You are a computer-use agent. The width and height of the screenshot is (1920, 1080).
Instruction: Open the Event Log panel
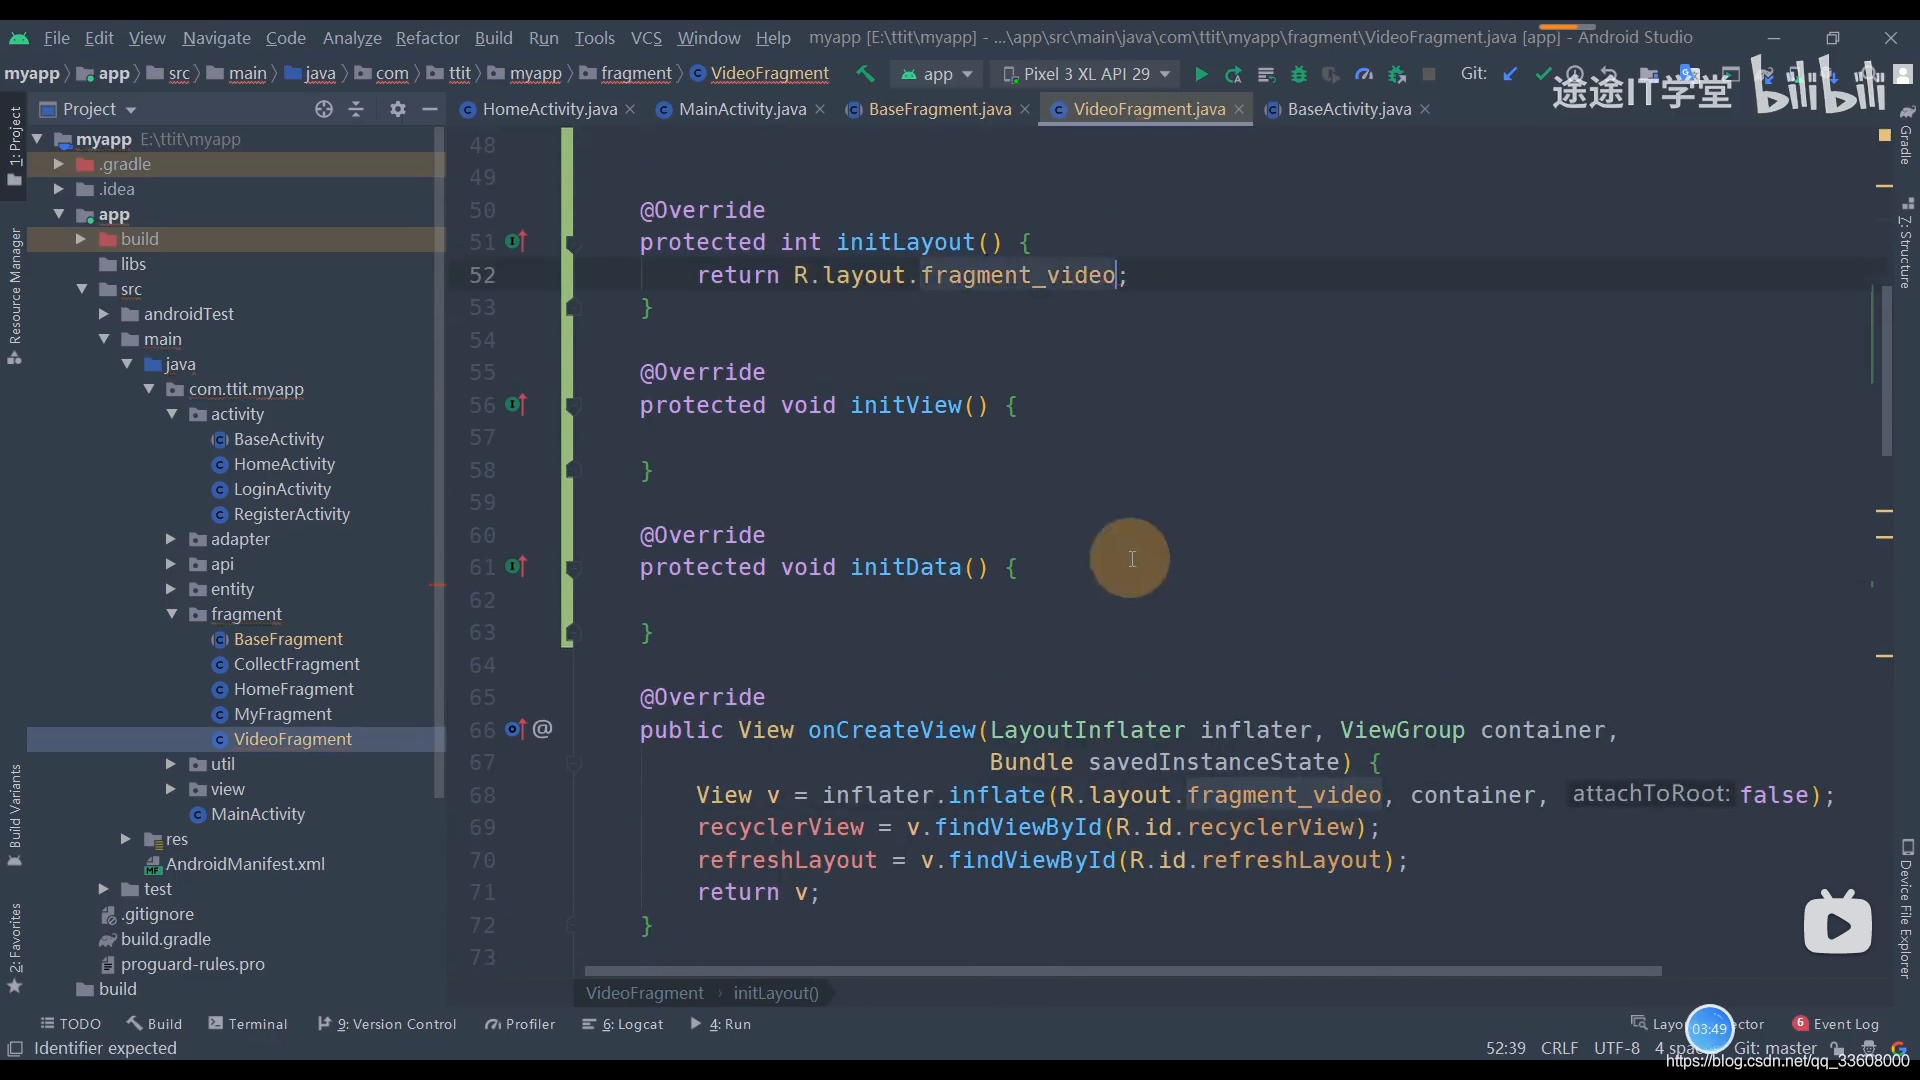point(1836,1023)
